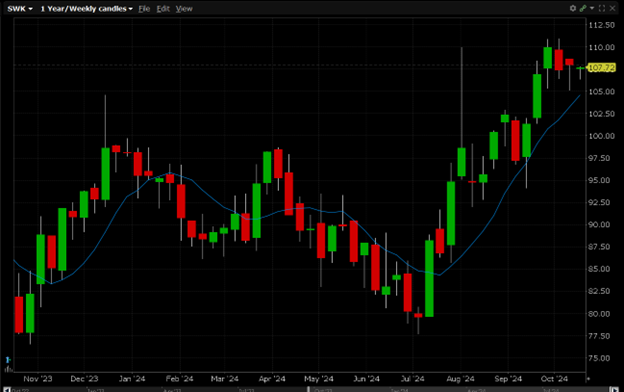Click the Jan '24 date axis label
The height and width of the screenshot is (392, 624).
tap(132, 378)
